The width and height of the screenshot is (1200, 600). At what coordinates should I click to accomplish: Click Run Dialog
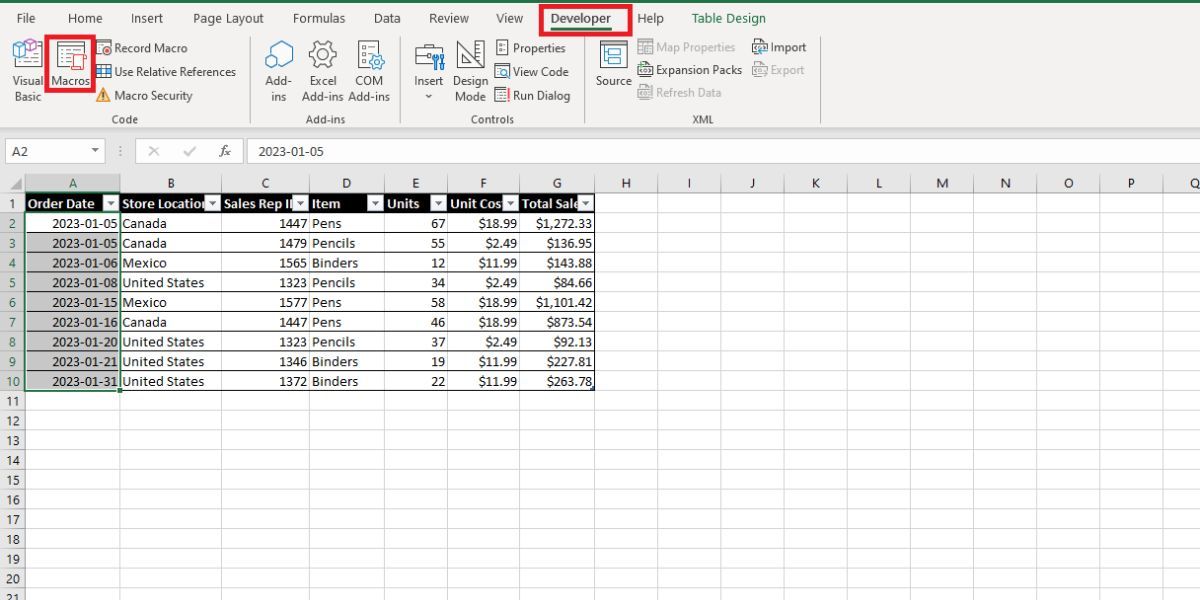pos(532,95)
